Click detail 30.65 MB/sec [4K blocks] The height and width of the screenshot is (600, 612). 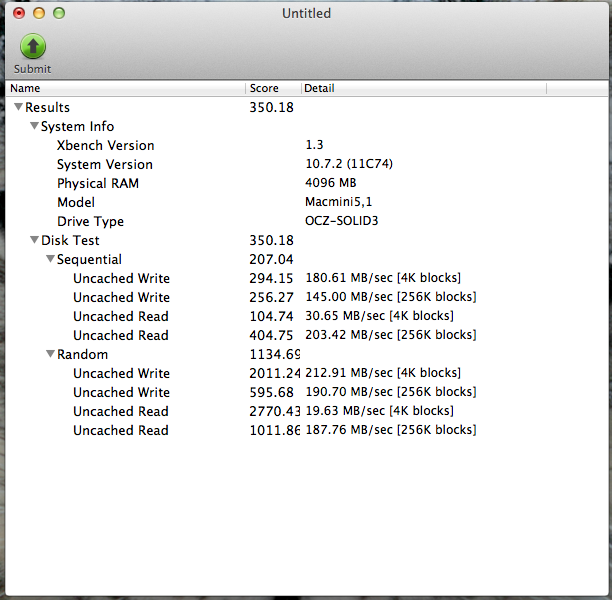[x=379, y=315]
